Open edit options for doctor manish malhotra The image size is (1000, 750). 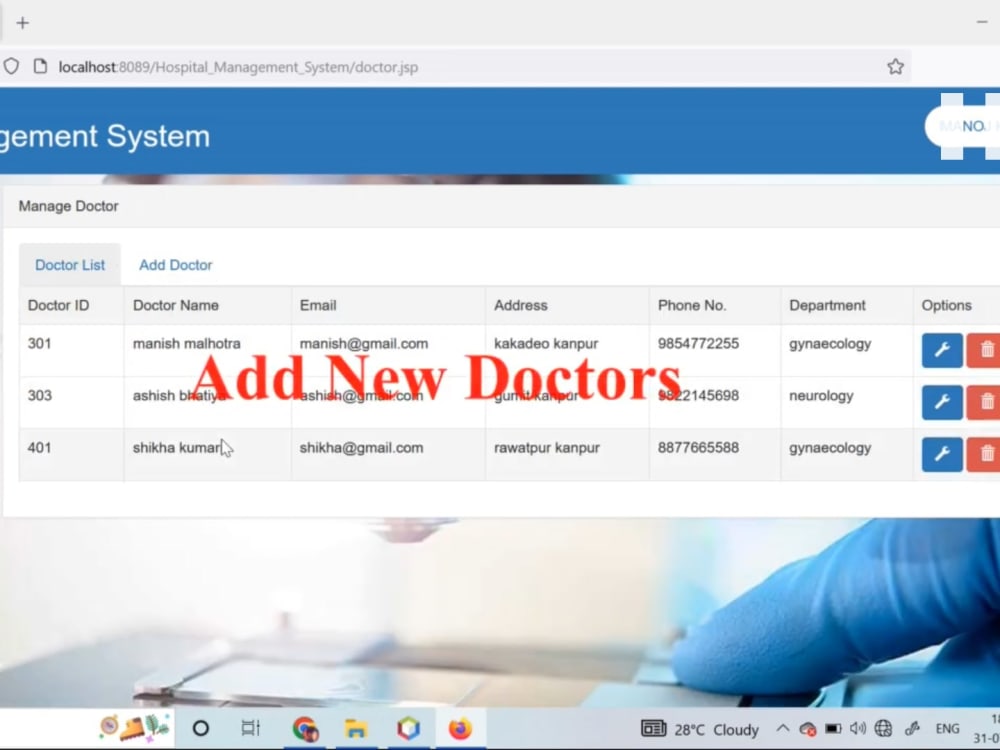click(941, 350)
